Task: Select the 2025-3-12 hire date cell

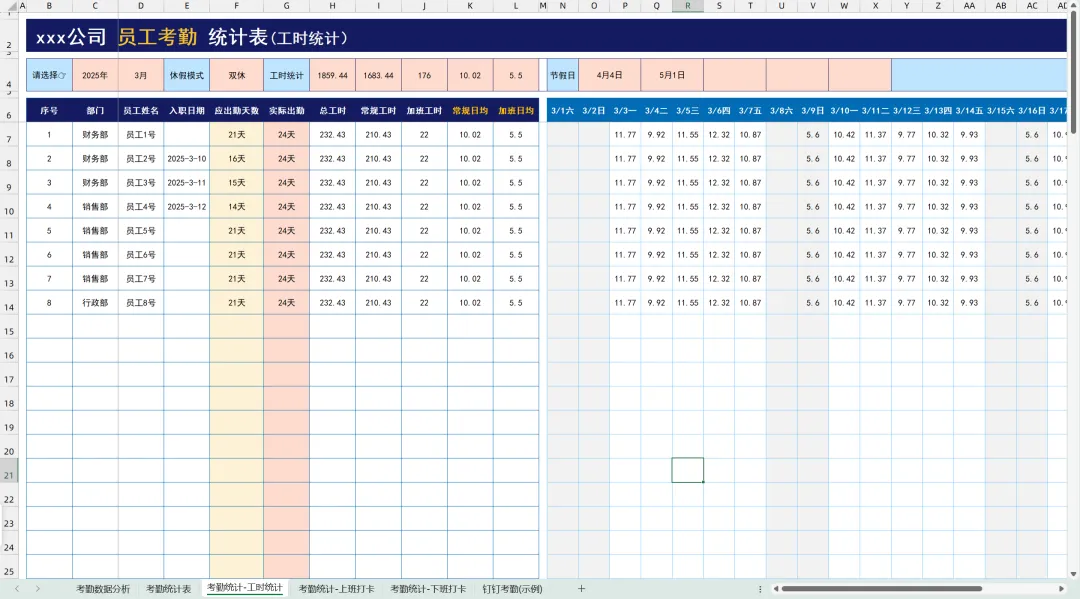Action: click(187, 207)
